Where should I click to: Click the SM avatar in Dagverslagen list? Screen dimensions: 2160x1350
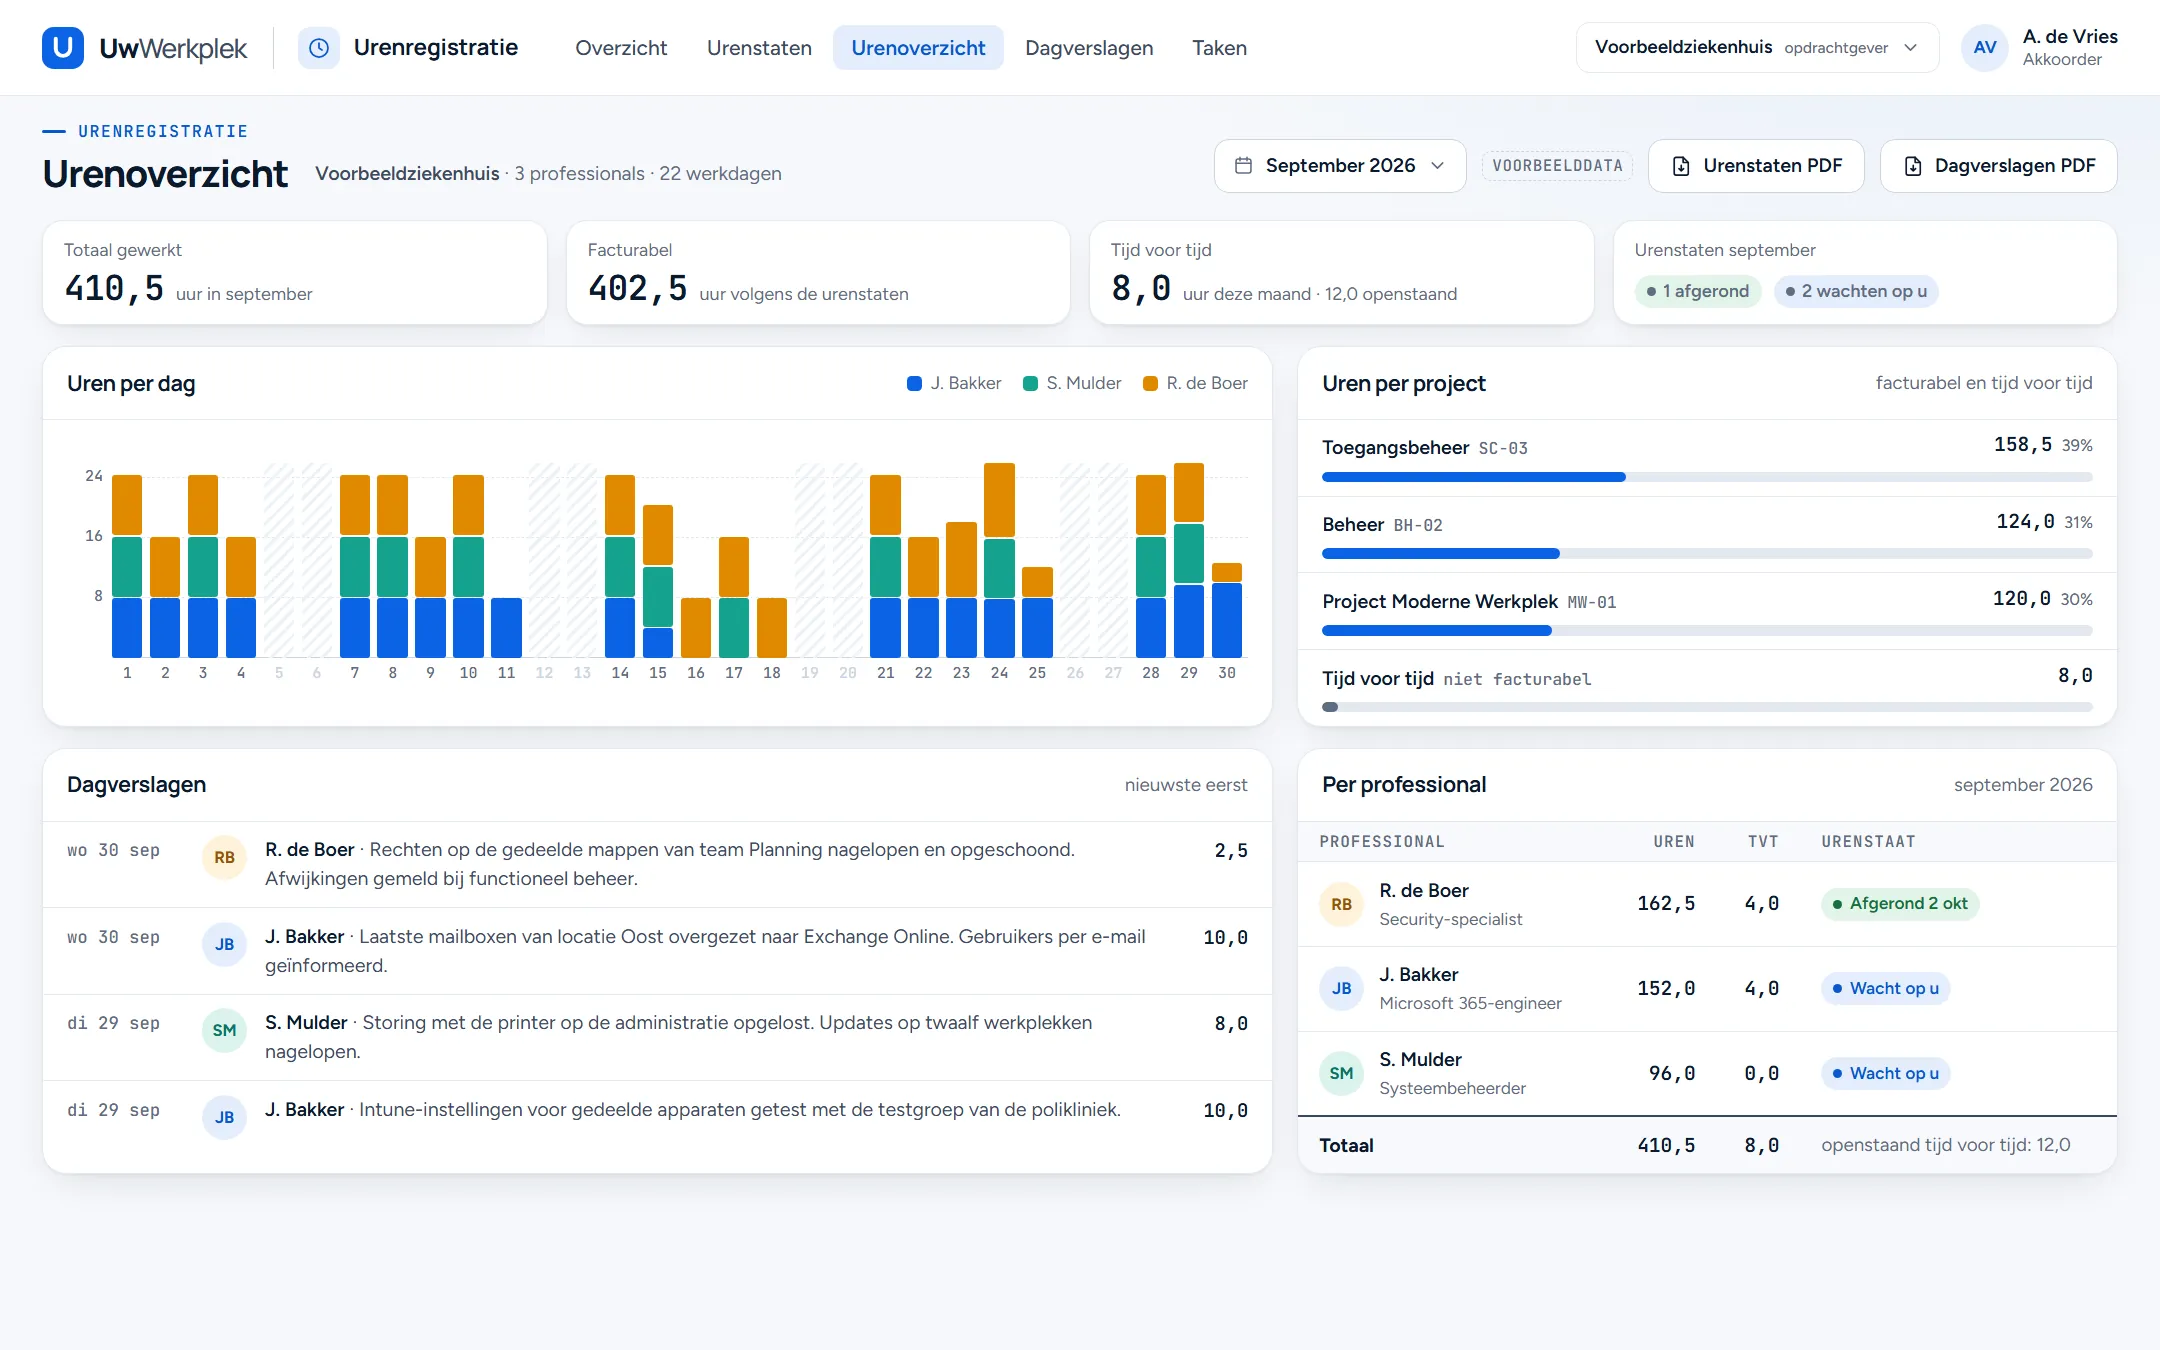click(x=224, y=1031)
